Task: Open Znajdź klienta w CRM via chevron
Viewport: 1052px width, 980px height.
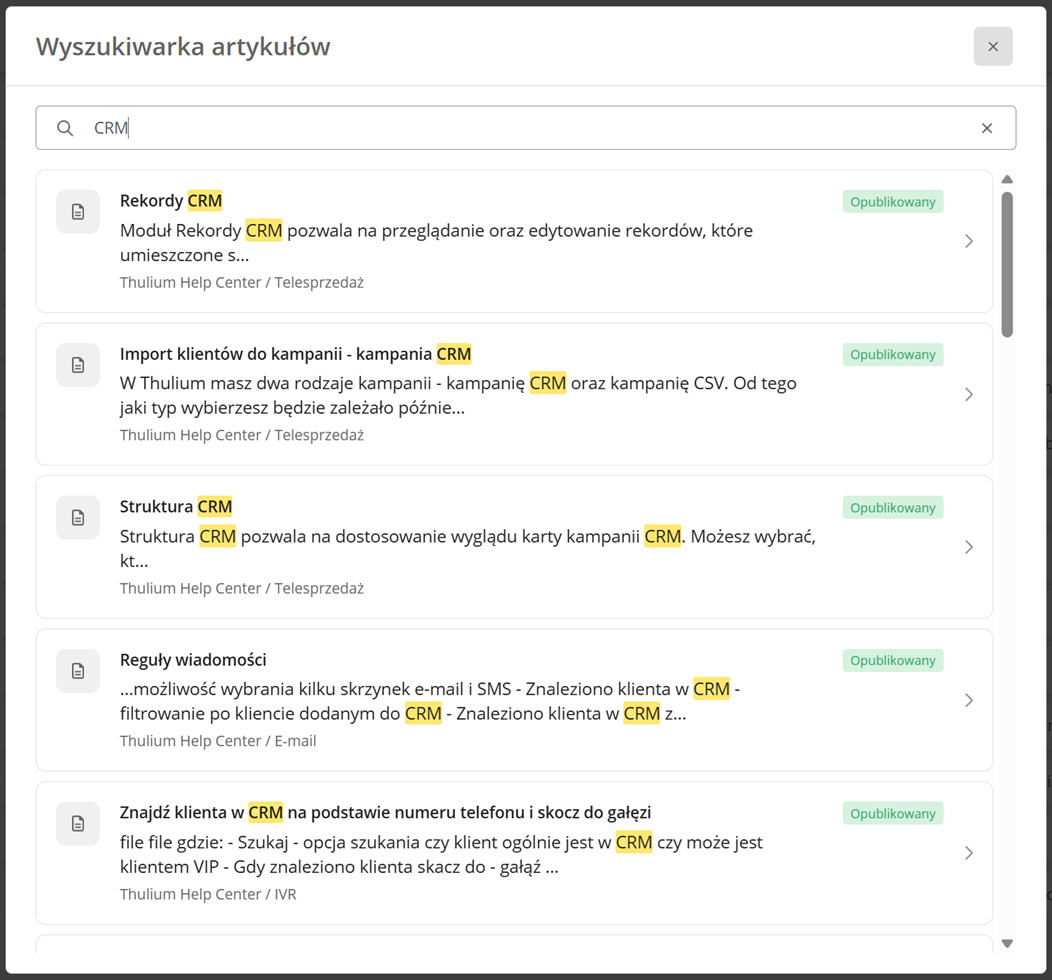Action: (x=969, y=853)
